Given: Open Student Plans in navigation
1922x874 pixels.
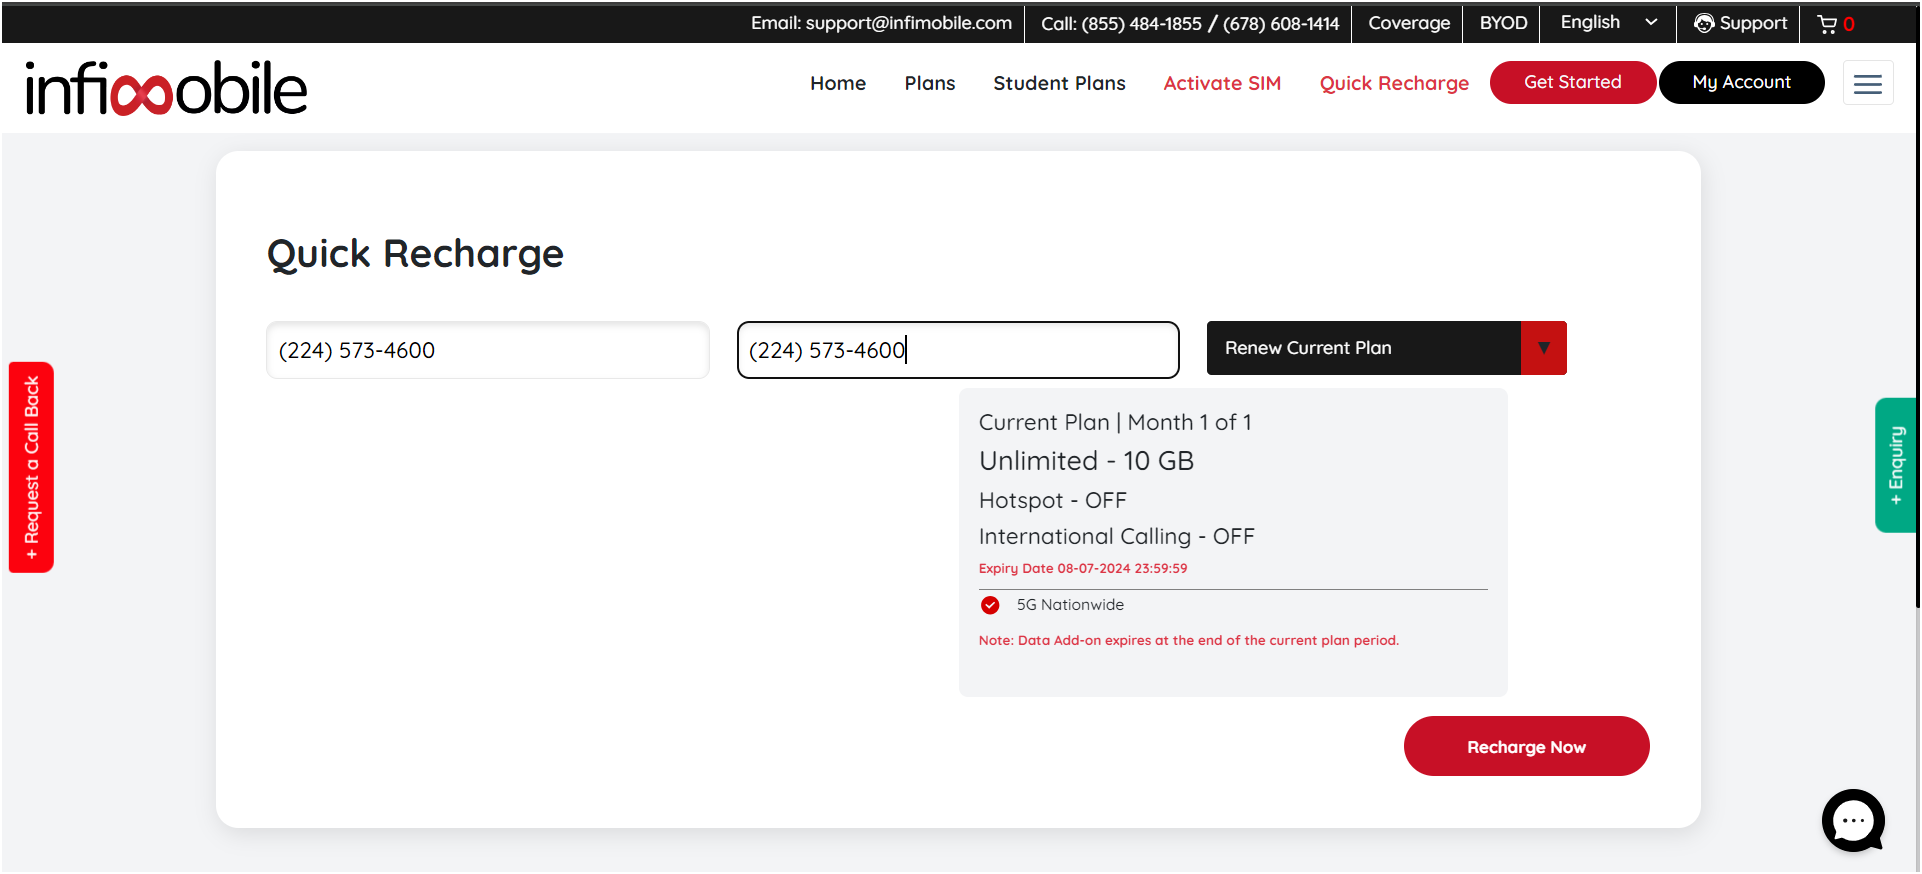Looking at the screenshot, I should coord(1059,83).
